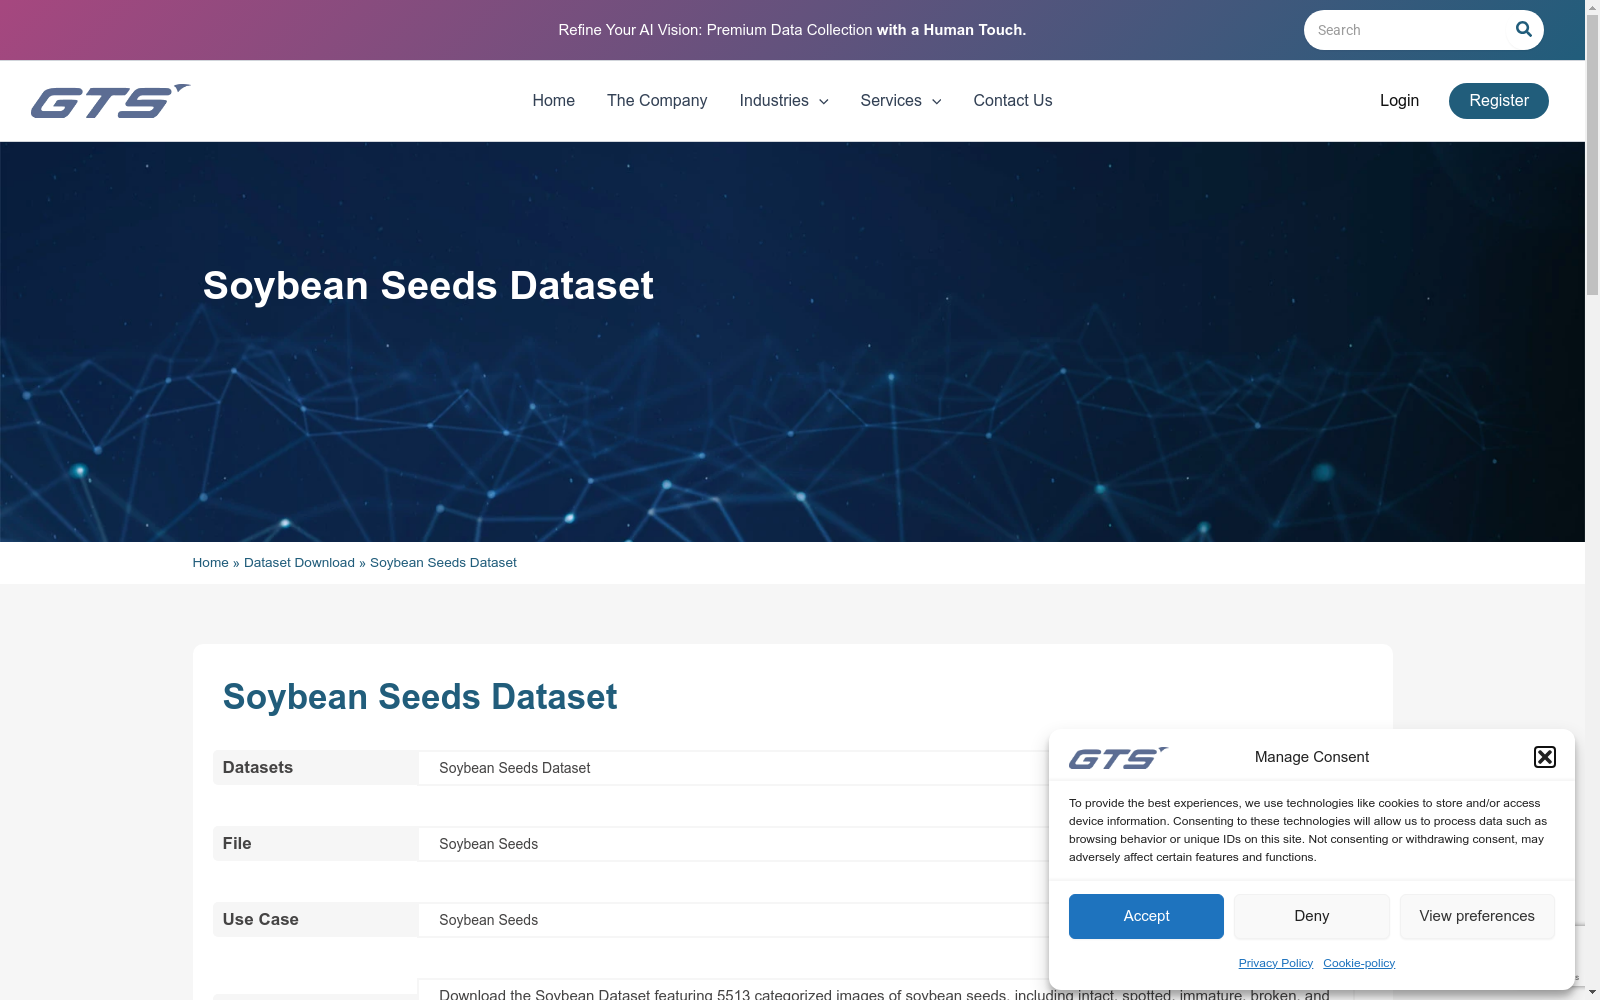Click 'Soybean Seeds' value in File row
The image size is (1600, 1000).
[x=488, y=844]
